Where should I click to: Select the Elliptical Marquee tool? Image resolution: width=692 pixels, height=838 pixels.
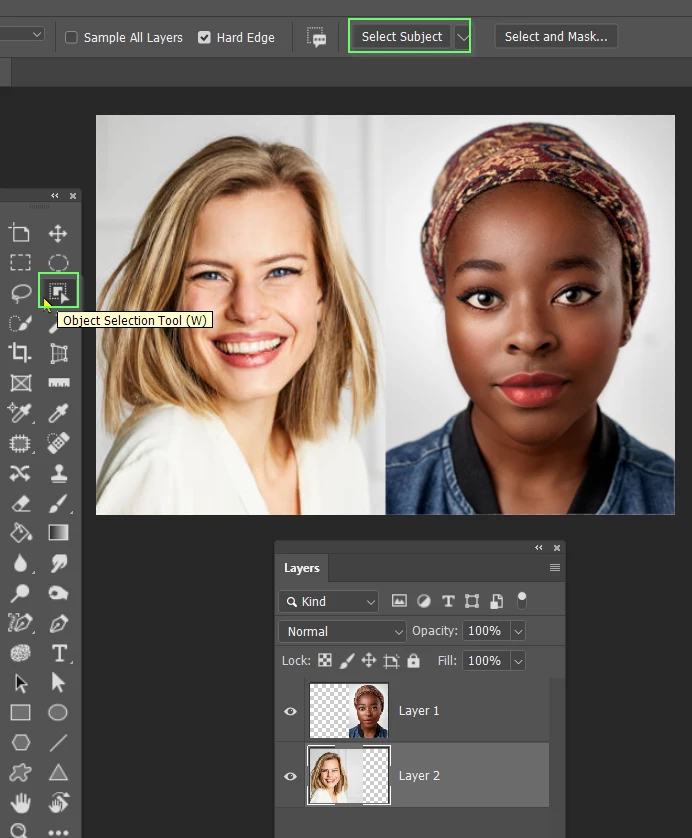click(x=58, y=262)
